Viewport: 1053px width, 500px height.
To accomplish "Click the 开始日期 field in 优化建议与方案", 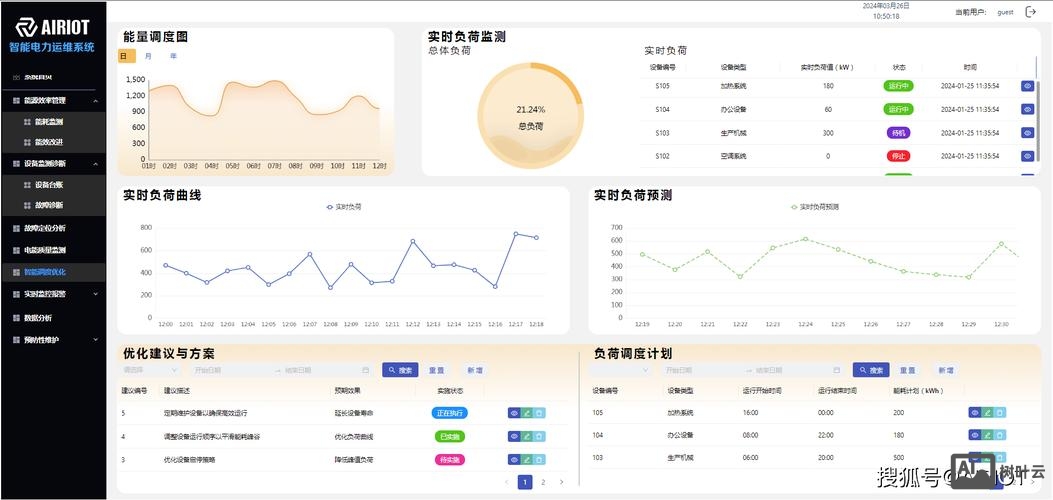I will [230, 370].
